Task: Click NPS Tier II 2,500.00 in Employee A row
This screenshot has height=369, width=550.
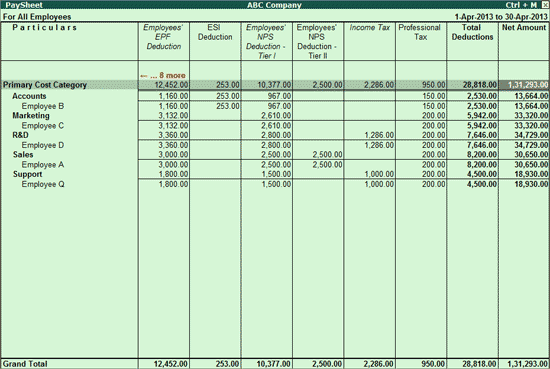Action: [x=327, y=165]
